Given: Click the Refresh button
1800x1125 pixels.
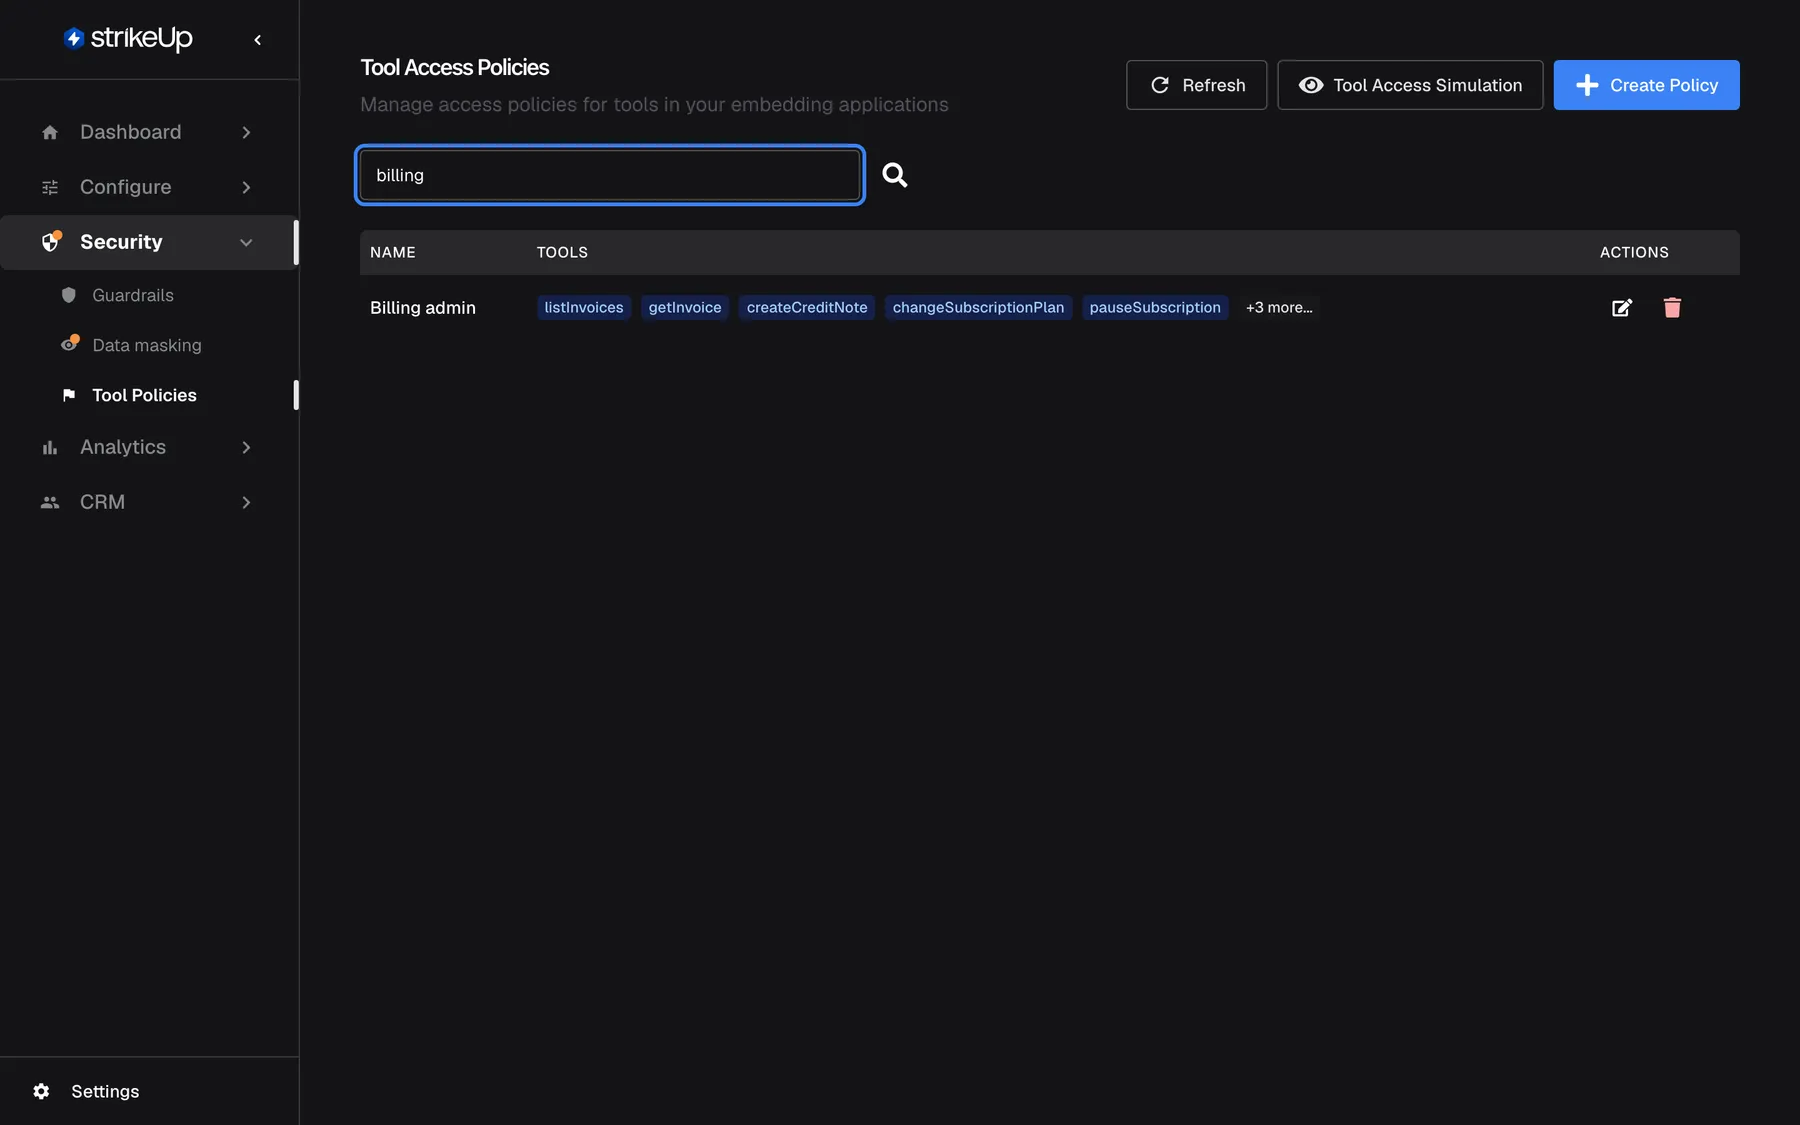Looking at the screenshot, I should [x=1196, y=85].
